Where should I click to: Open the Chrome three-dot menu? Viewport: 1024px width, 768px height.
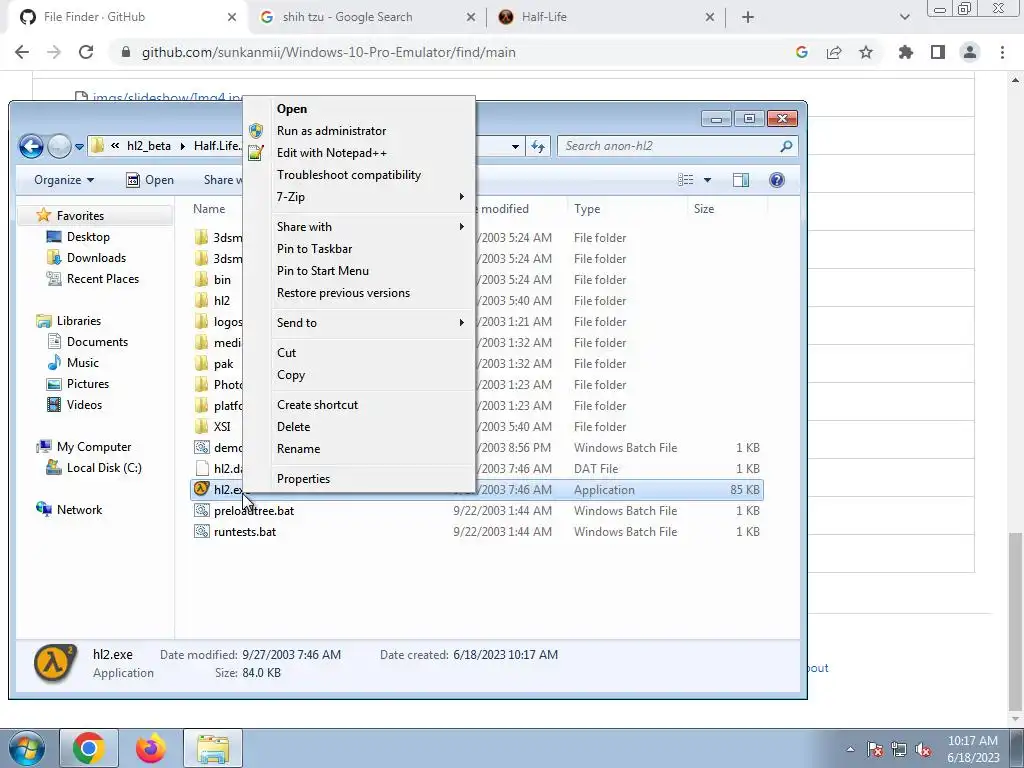pyautogui.click(x=1002, y=52)
